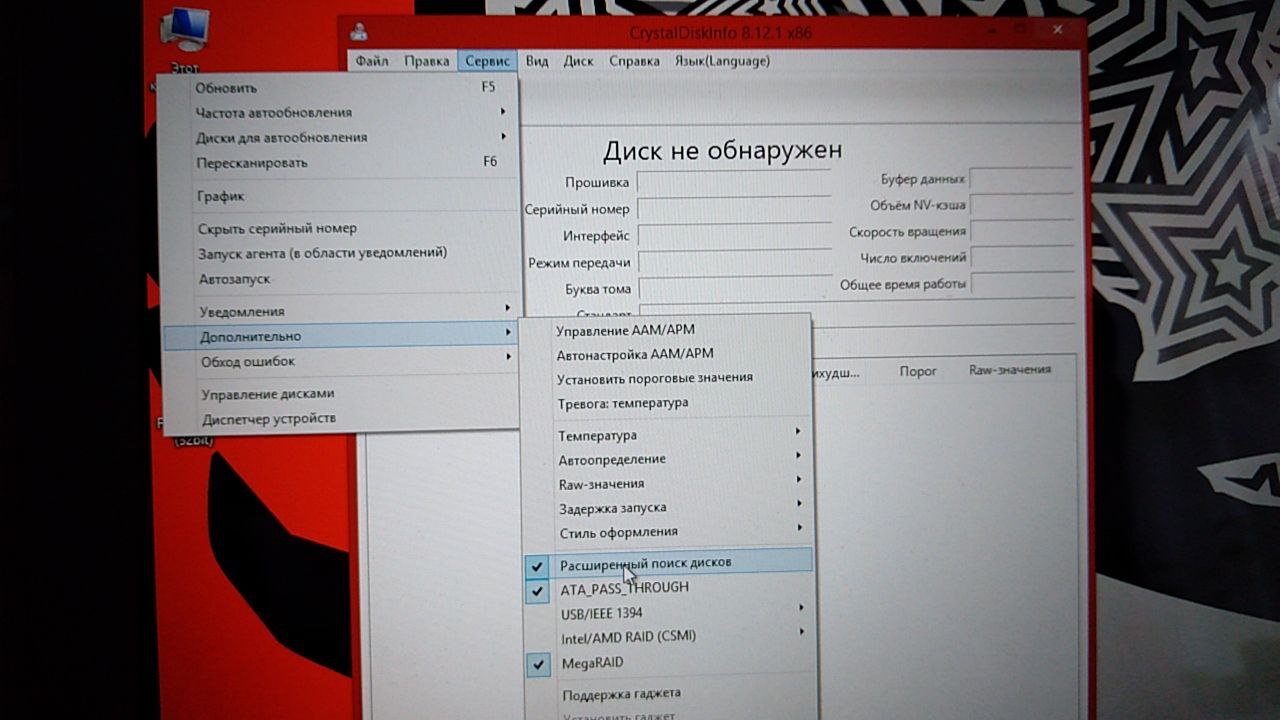The width and height of the screenshot is (1280, 720).
Task: Click the Диск не обнаружен heading
Action: (722, 150)
